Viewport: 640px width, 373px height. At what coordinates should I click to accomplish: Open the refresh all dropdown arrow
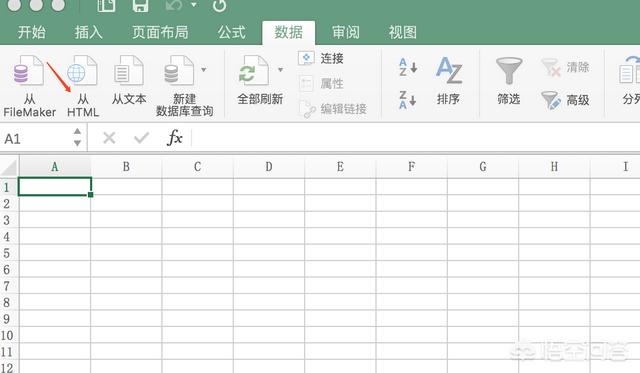[280, 70]
